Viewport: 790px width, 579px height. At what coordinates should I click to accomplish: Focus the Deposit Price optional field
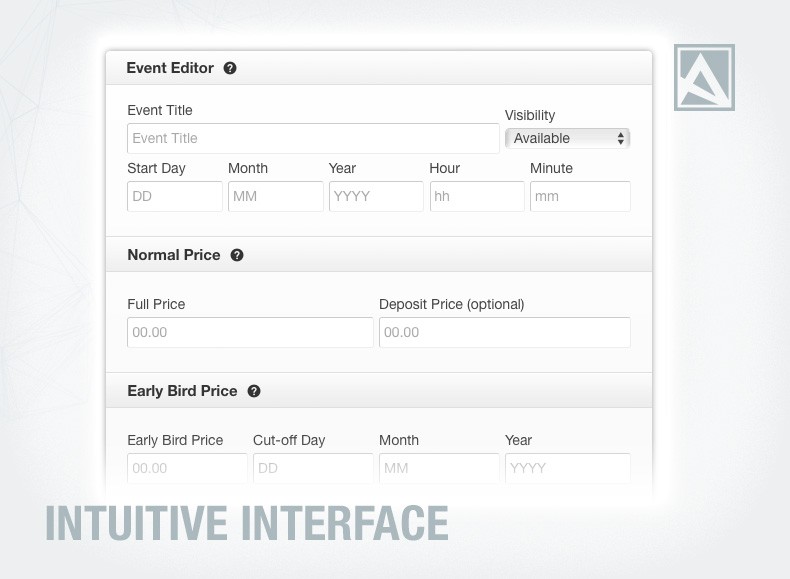pos(504,332)
